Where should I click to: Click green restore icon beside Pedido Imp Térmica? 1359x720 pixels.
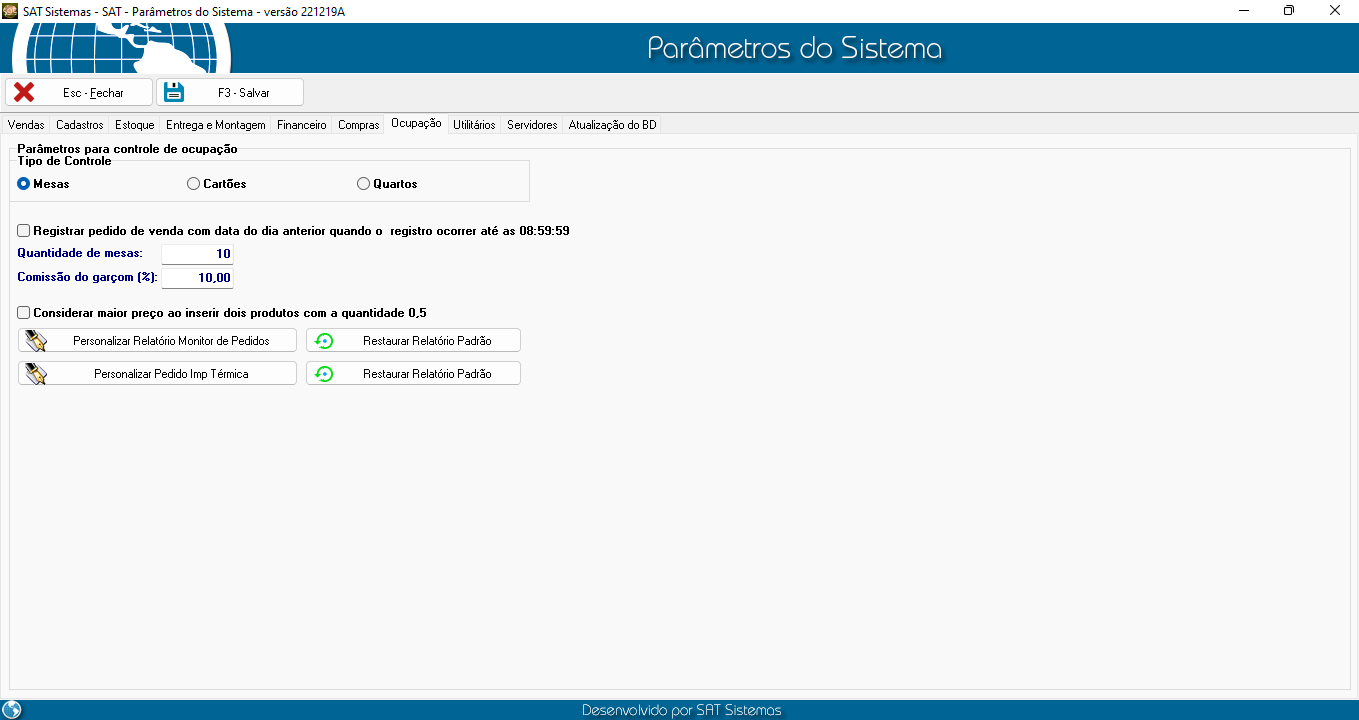[x=324, y=374]
